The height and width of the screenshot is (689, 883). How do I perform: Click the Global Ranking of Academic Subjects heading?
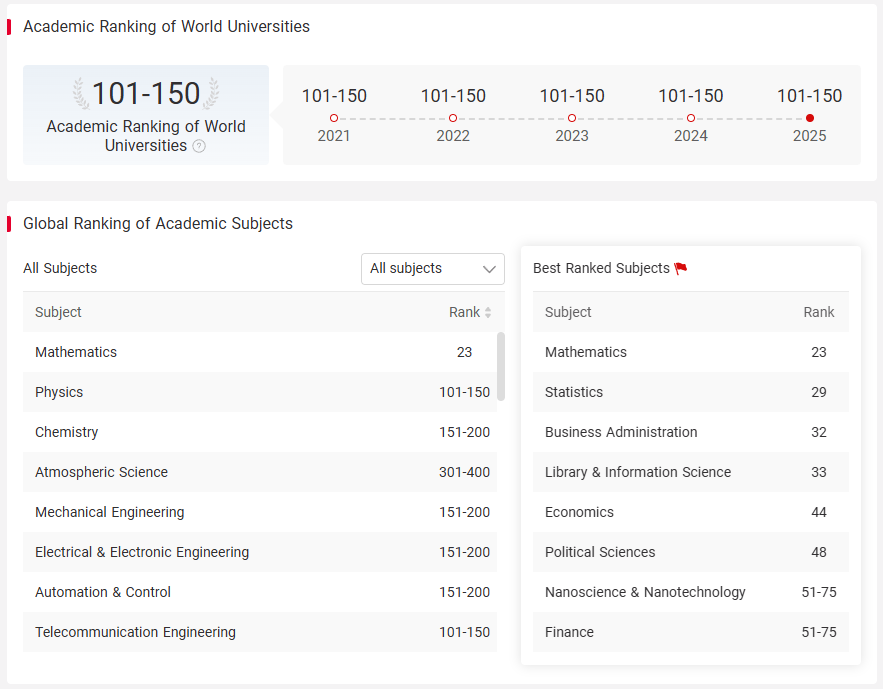(158, 223)
